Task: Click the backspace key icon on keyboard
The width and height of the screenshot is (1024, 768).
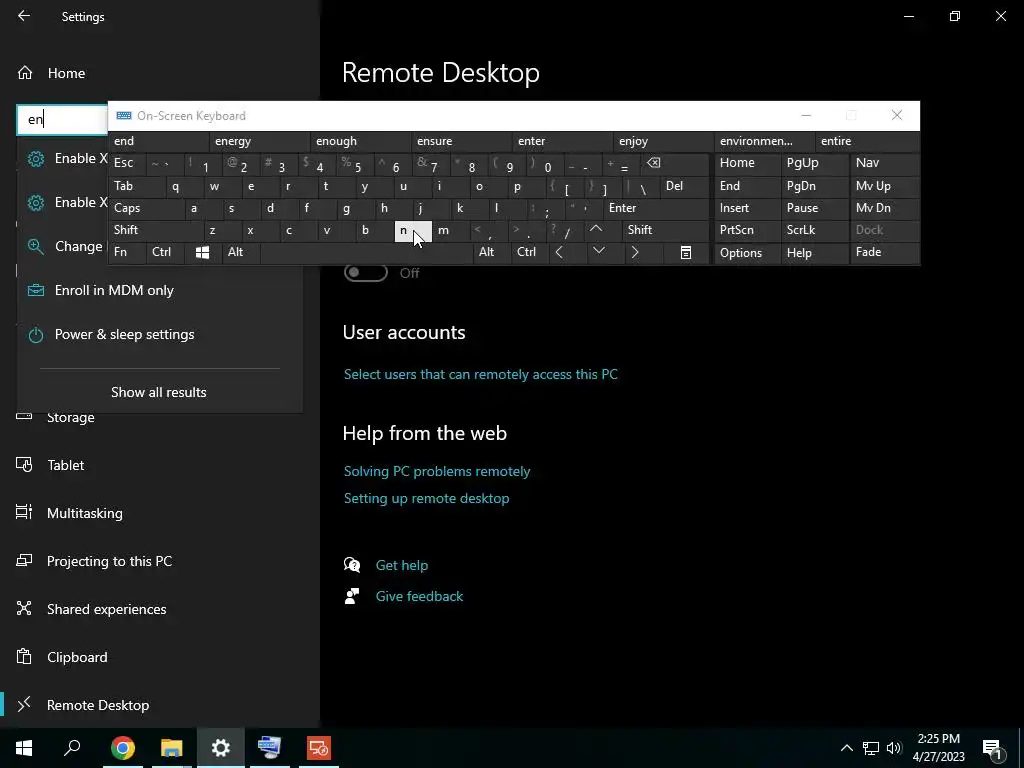Action: pyautogui.click(x=675, y=163)
